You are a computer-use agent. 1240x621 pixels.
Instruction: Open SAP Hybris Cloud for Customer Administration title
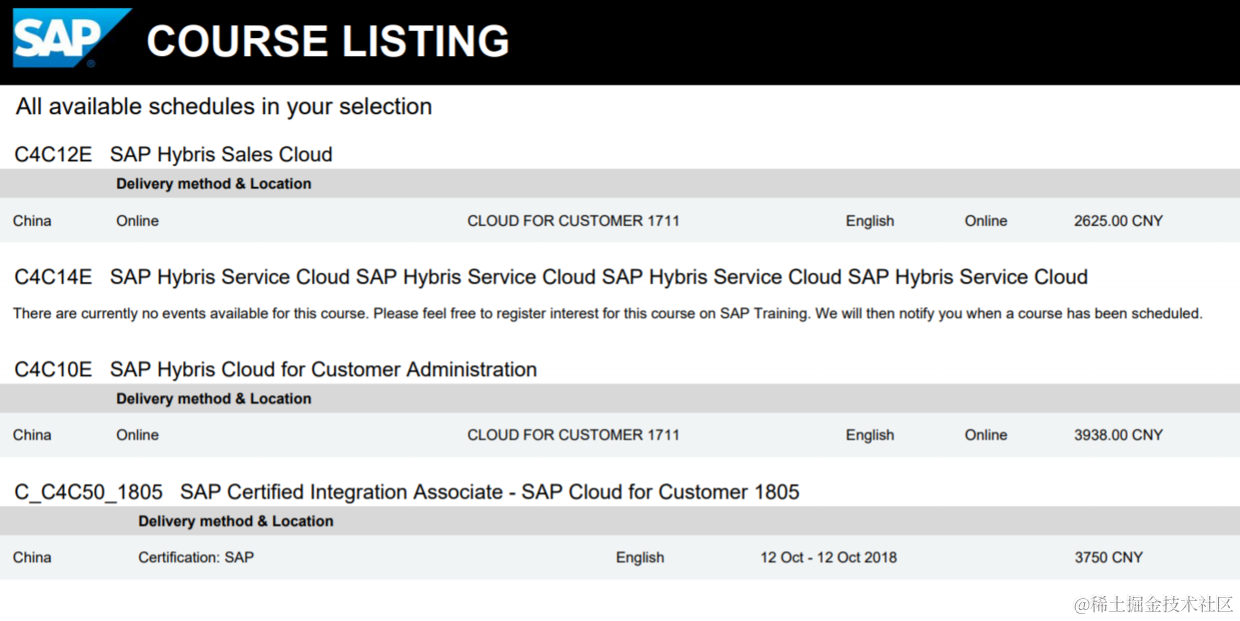pos(323,370)
